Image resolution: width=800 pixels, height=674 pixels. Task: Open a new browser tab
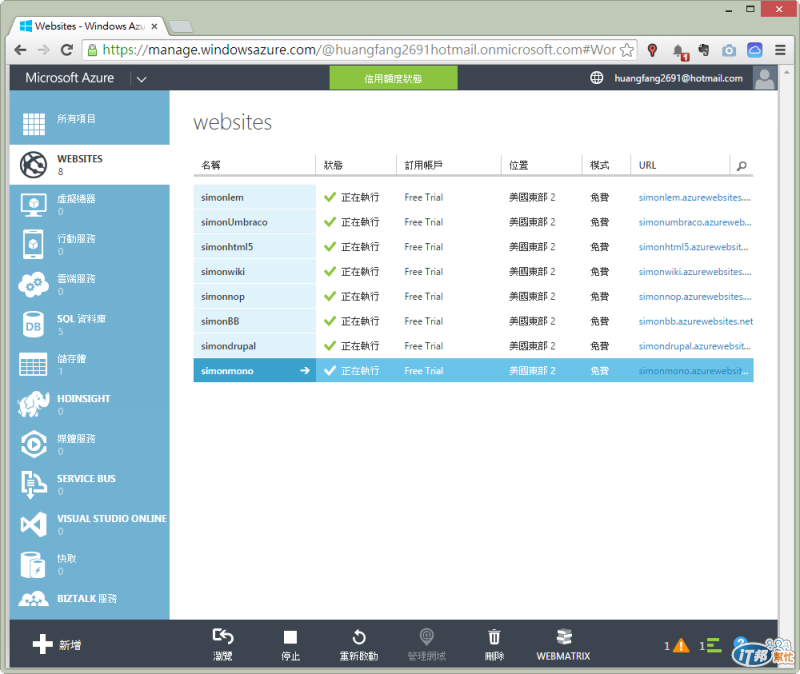tap(180, 26)
